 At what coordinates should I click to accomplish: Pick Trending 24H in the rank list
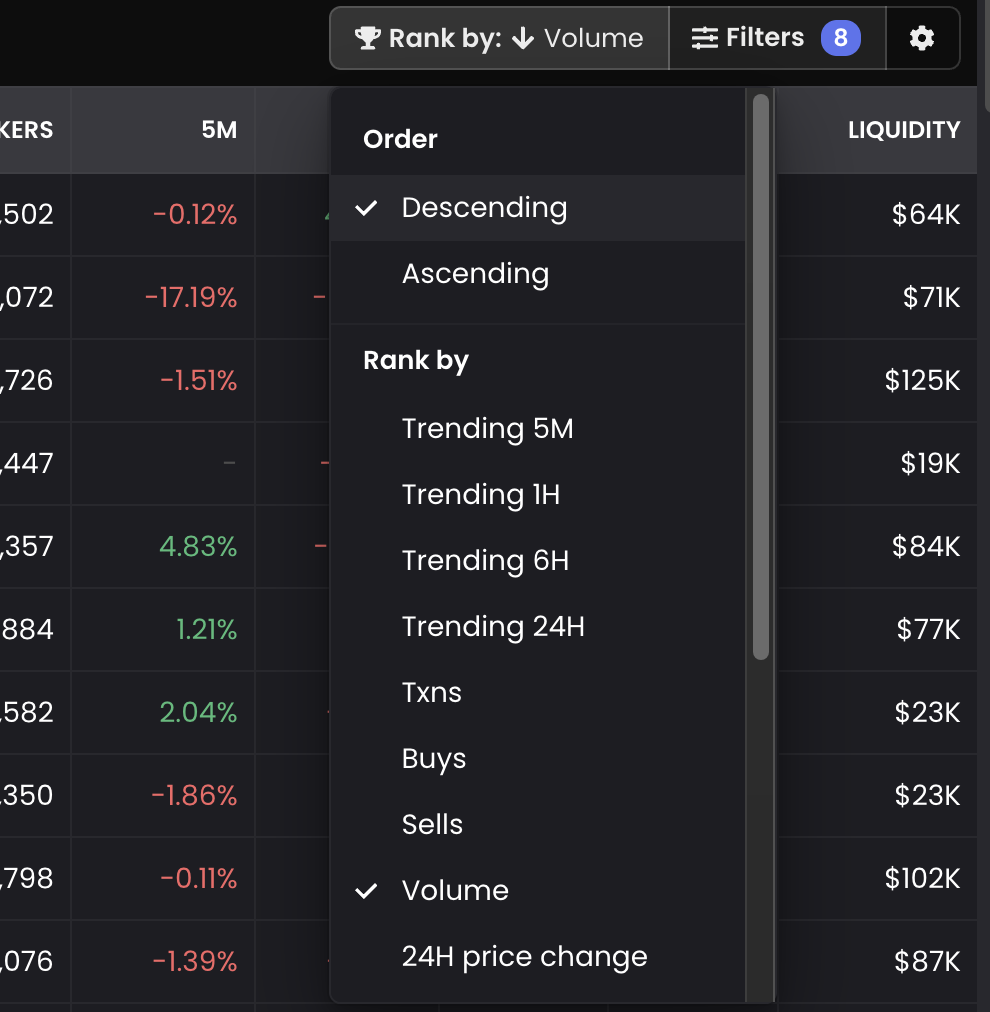pos(493,627)
